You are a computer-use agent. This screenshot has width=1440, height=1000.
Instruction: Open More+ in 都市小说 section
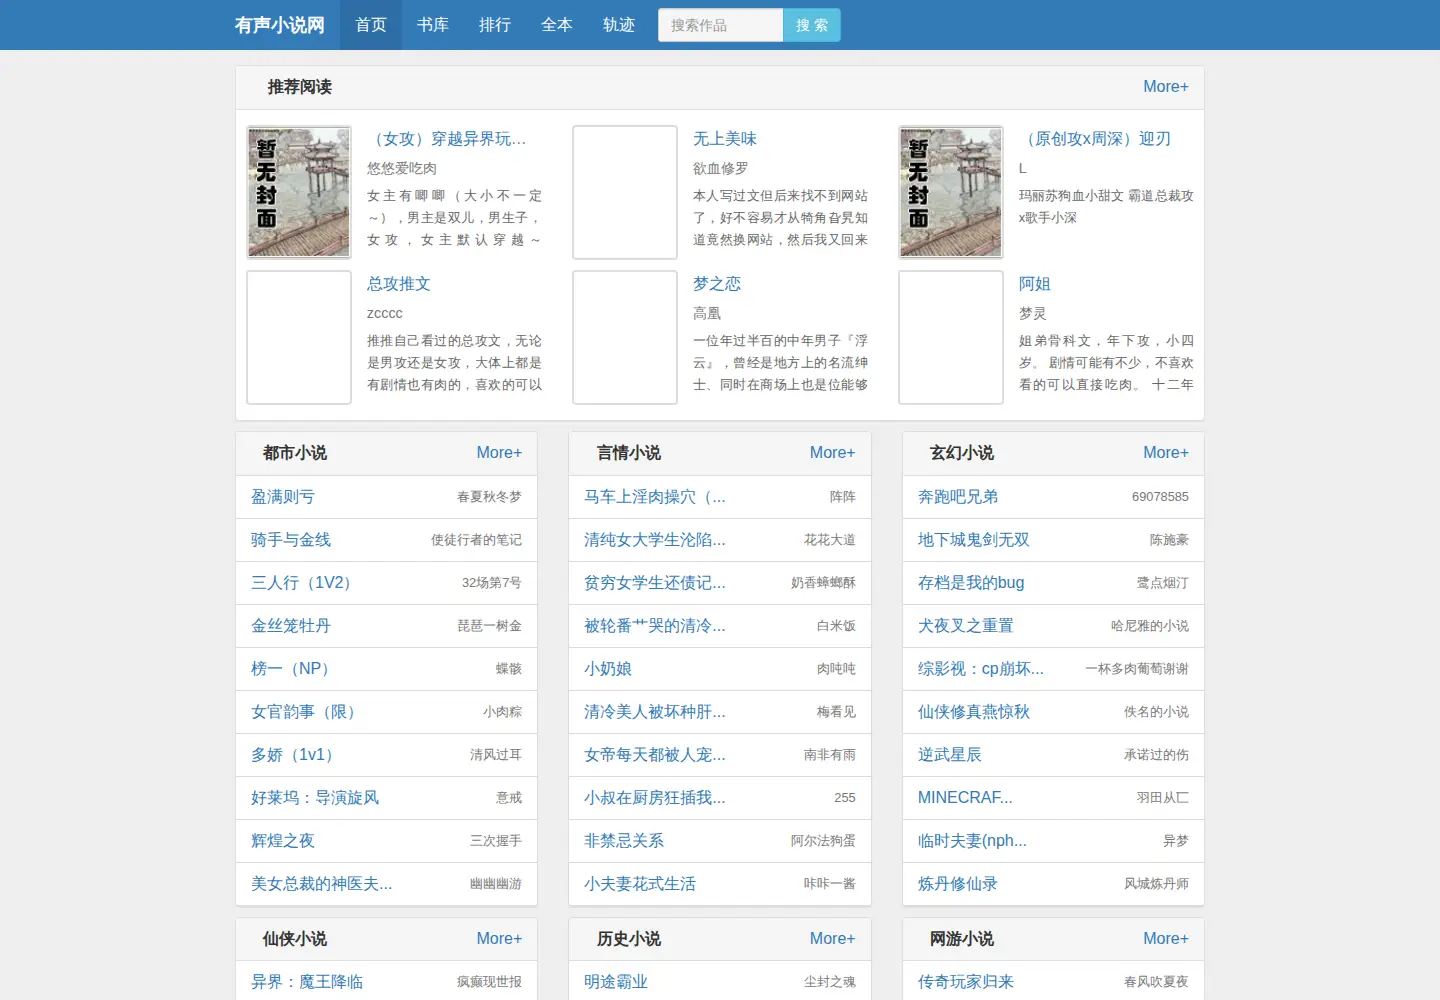[x=499, y=453]
